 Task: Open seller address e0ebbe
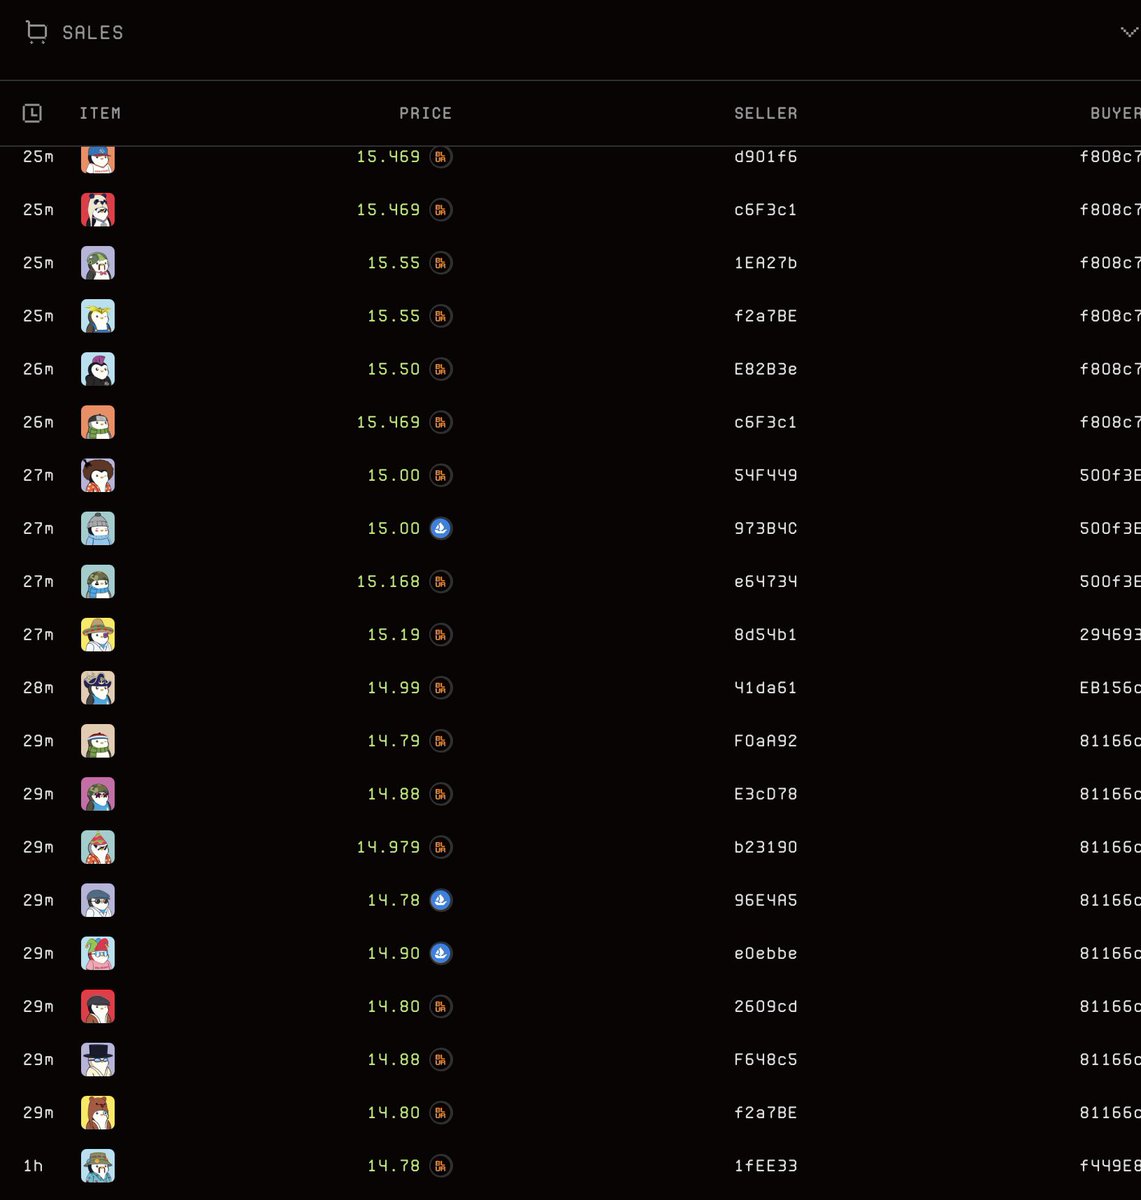click(766, 953)
